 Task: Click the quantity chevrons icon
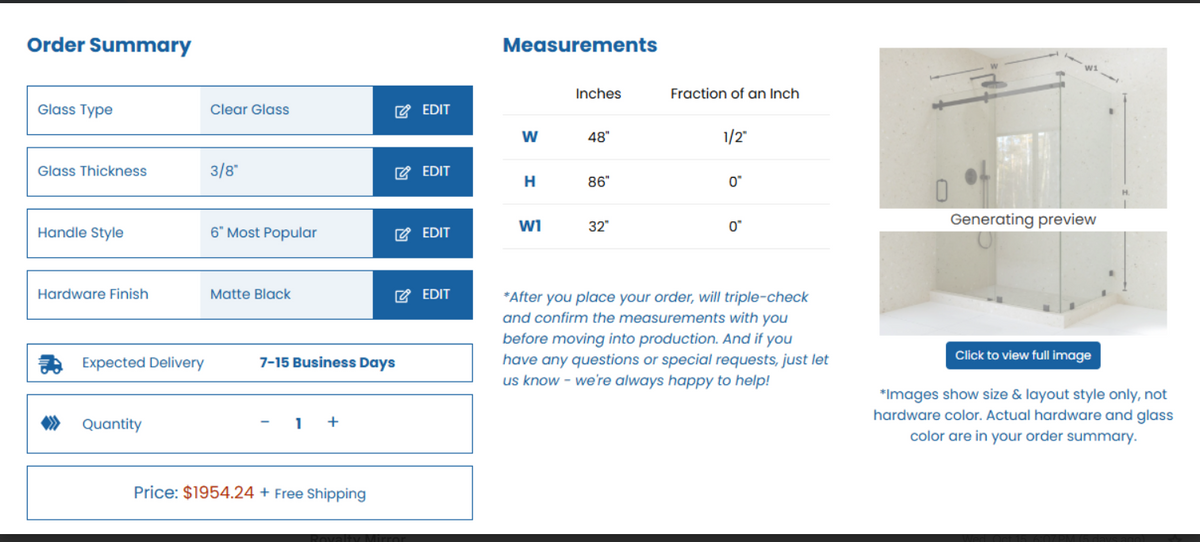pos(50,424)
